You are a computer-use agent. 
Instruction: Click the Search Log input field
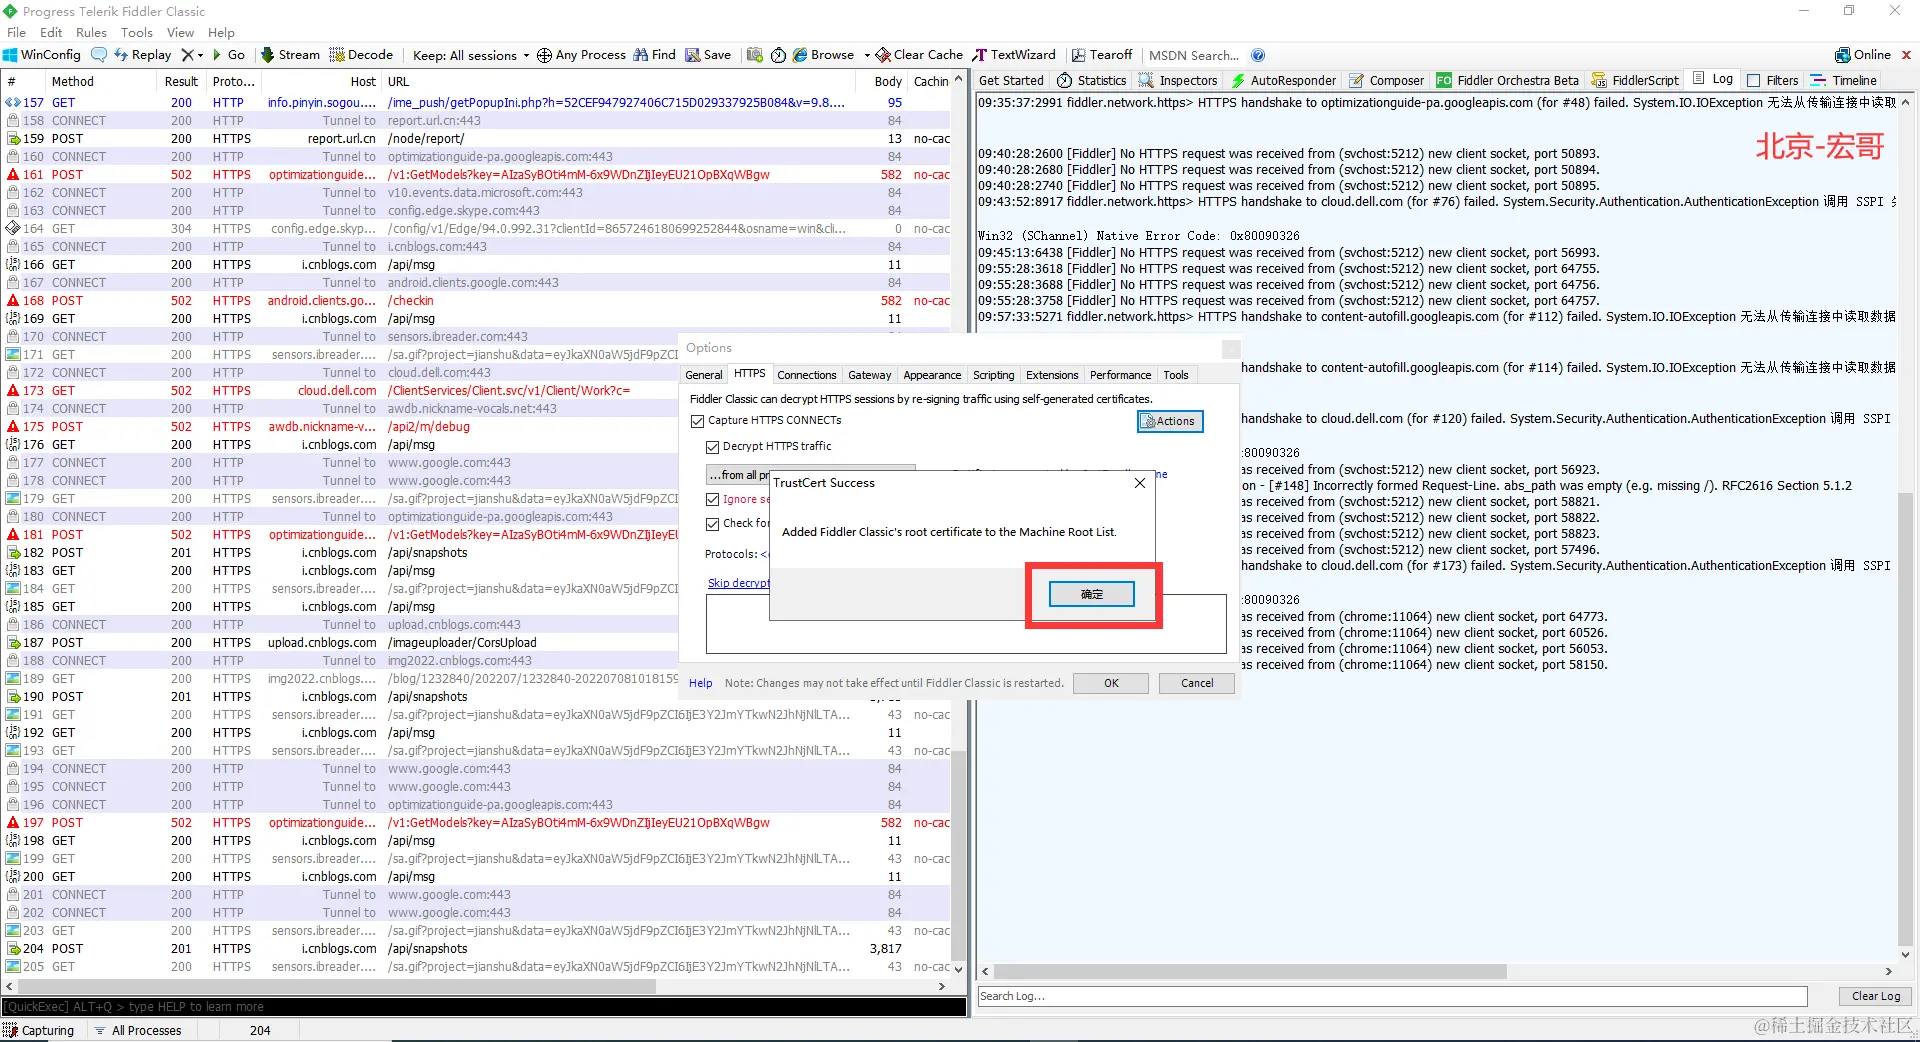[x=1392, y=996]
